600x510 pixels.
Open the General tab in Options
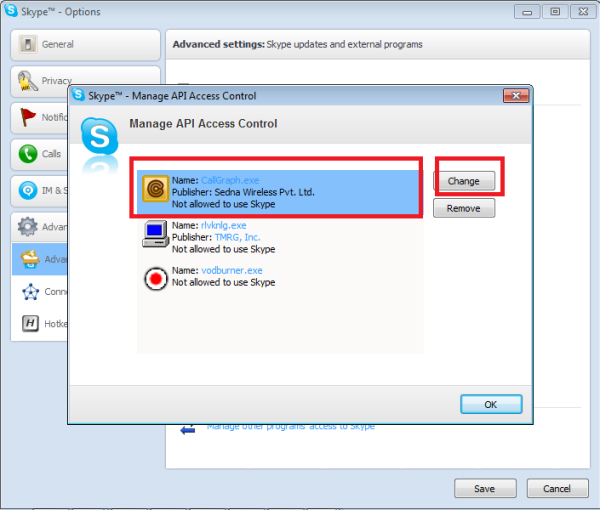(x=85, y=45)
